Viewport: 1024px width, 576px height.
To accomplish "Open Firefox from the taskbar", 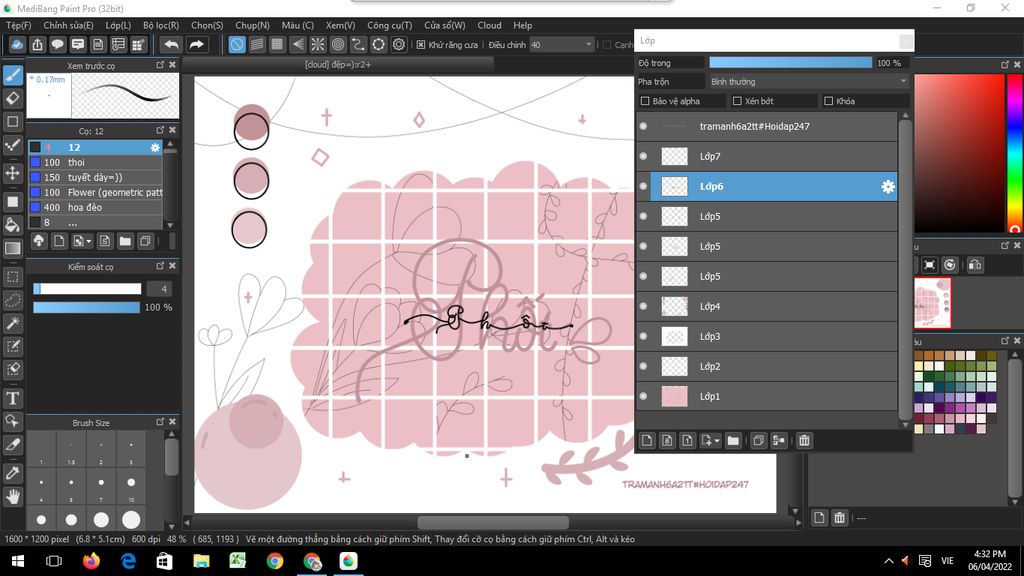I will (x=91, y=561).
